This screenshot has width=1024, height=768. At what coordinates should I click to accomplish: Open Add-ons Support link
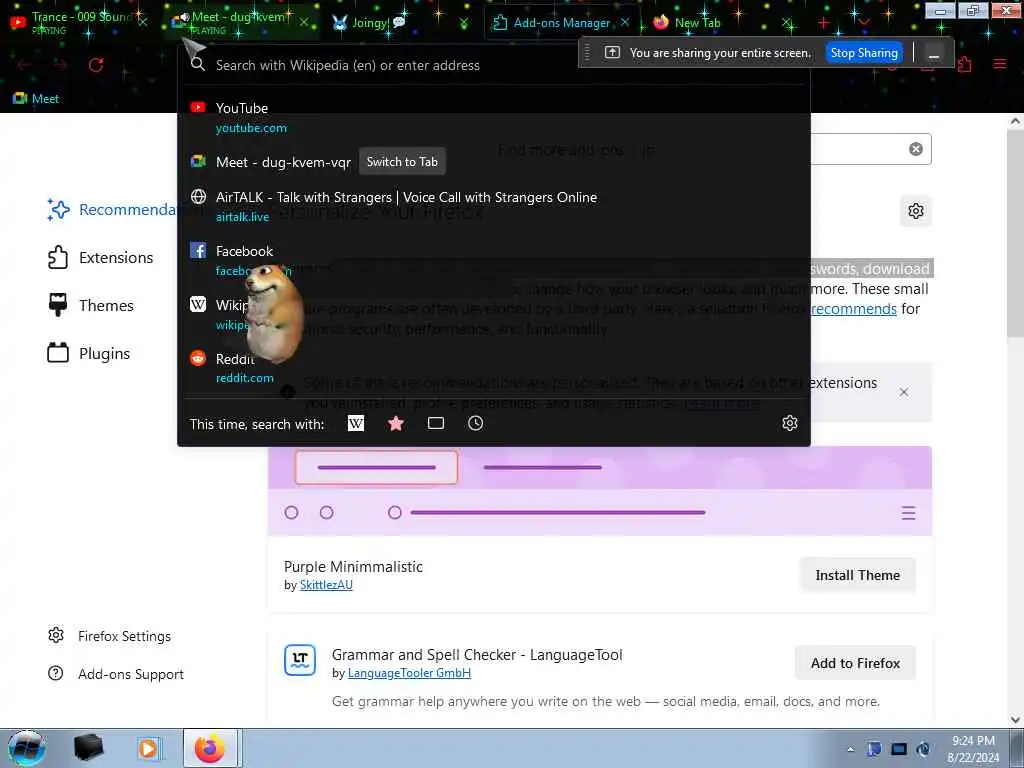[x=116, y=674]
